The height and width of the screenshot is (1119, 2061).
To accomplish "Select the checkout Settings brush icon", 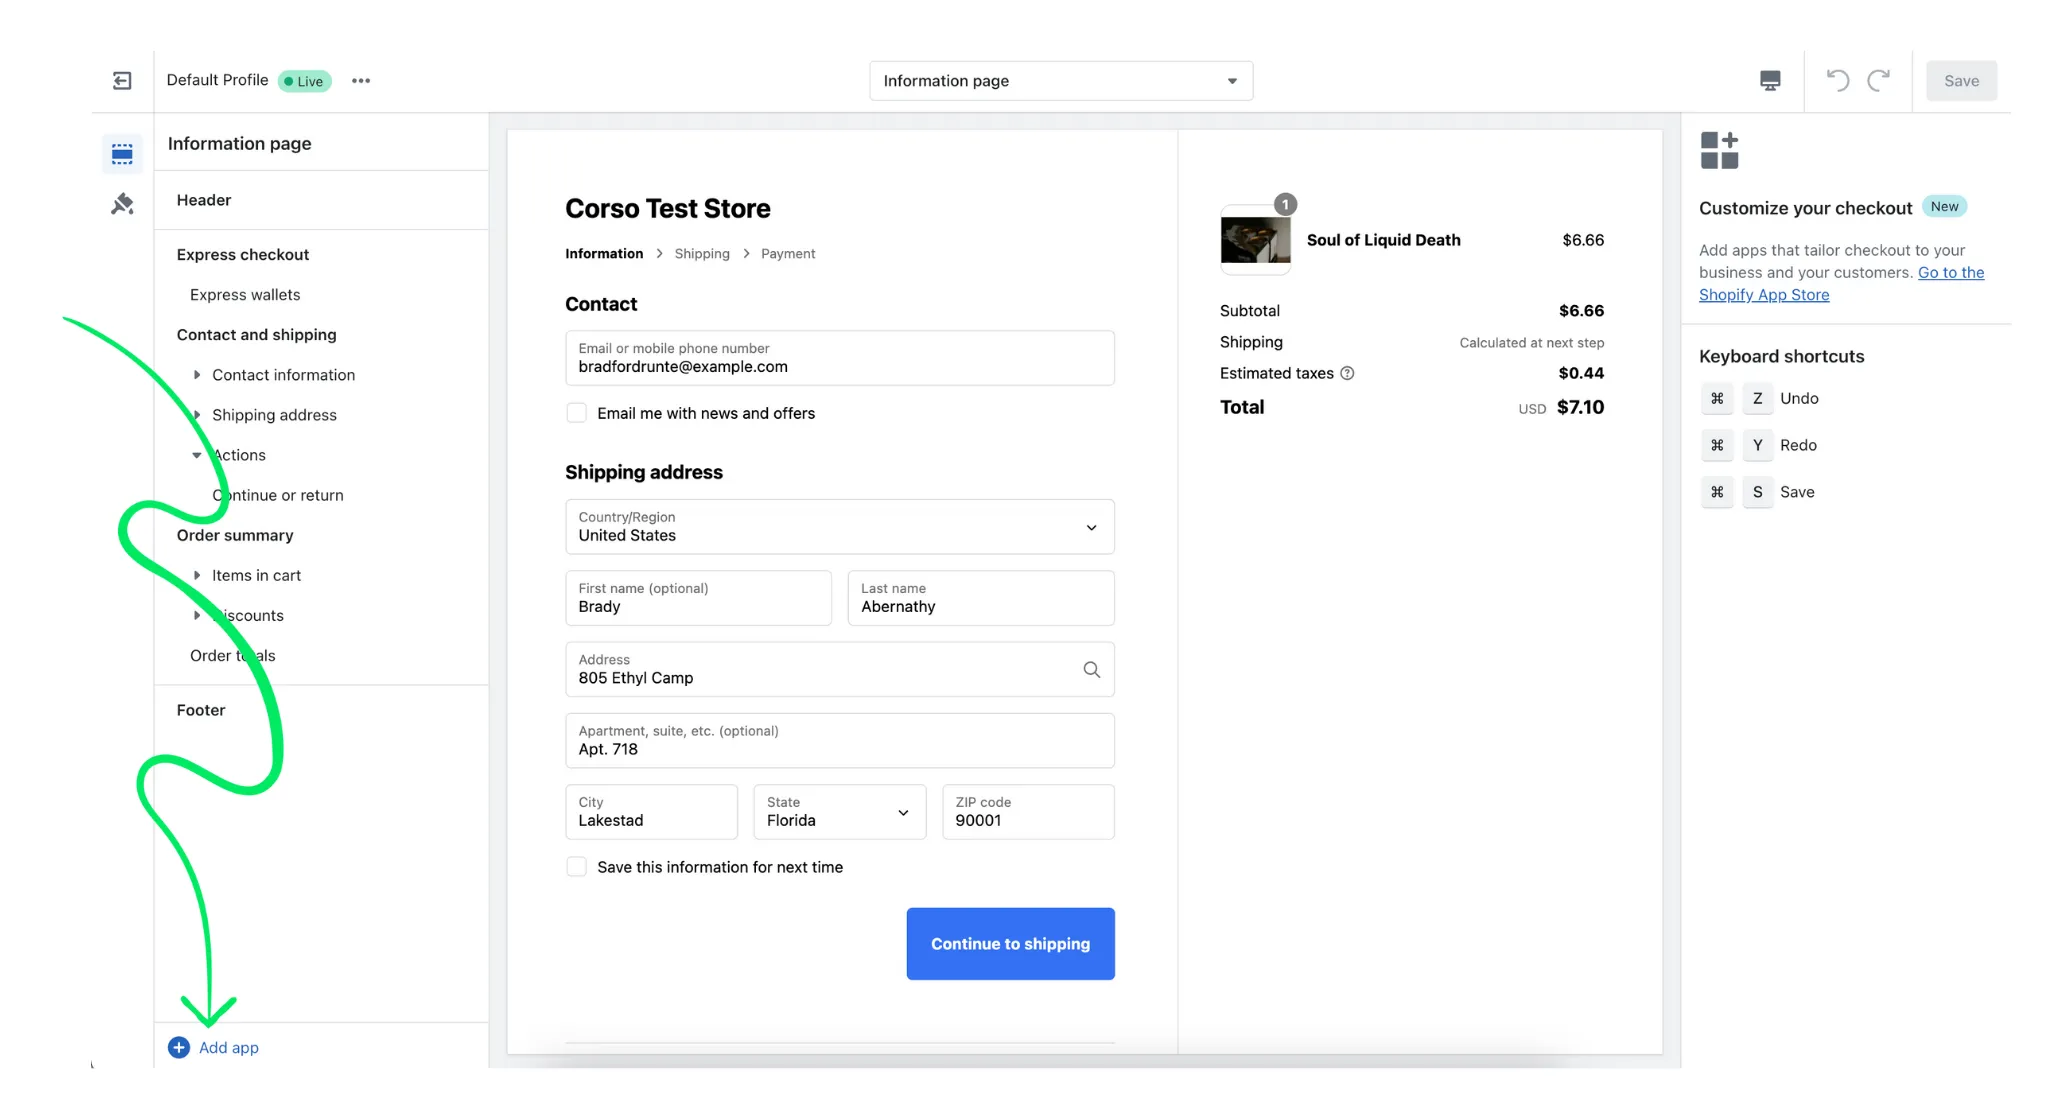I will pyautogui.click(x=121, y=202).
